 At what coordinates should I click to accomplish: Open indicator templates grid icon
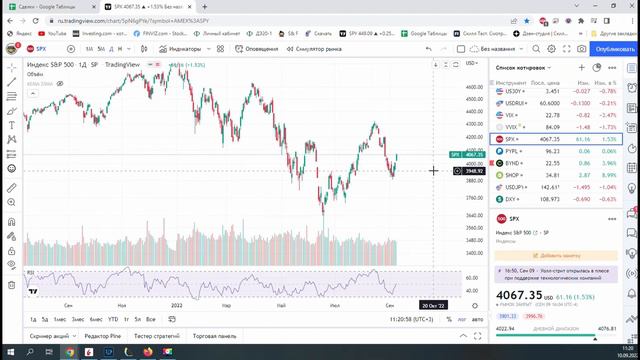click(x=220, y=49)
